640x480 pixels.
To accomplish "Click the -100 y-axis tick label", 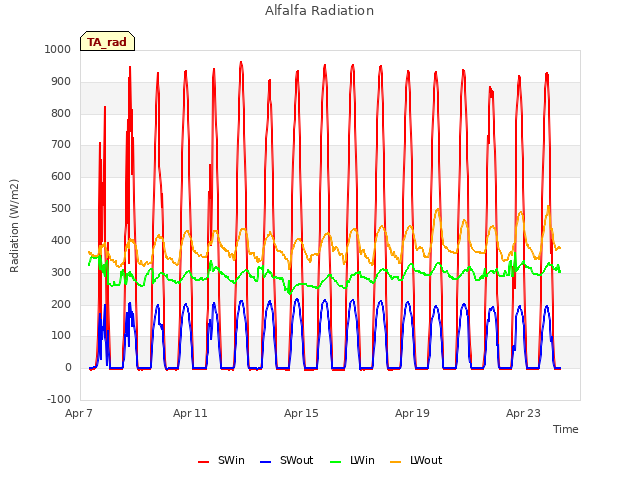I will point(59,399).
